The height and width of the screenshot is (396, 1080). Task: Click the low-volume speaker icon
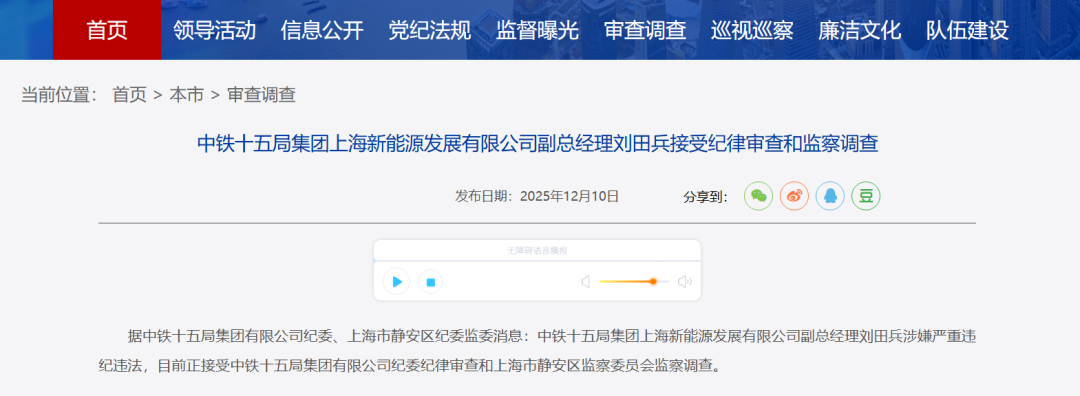(585, 282)
